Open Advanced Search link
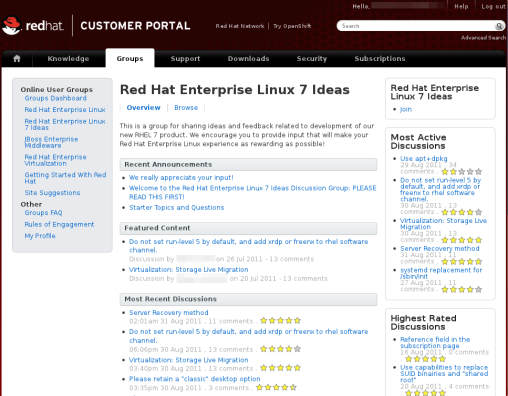The image size is (508, 396). (483, 38)
